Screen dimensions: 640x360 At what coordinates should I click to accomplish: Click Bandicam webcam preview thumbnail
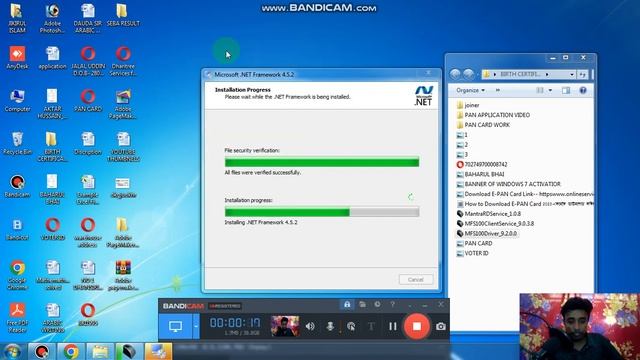284,326
